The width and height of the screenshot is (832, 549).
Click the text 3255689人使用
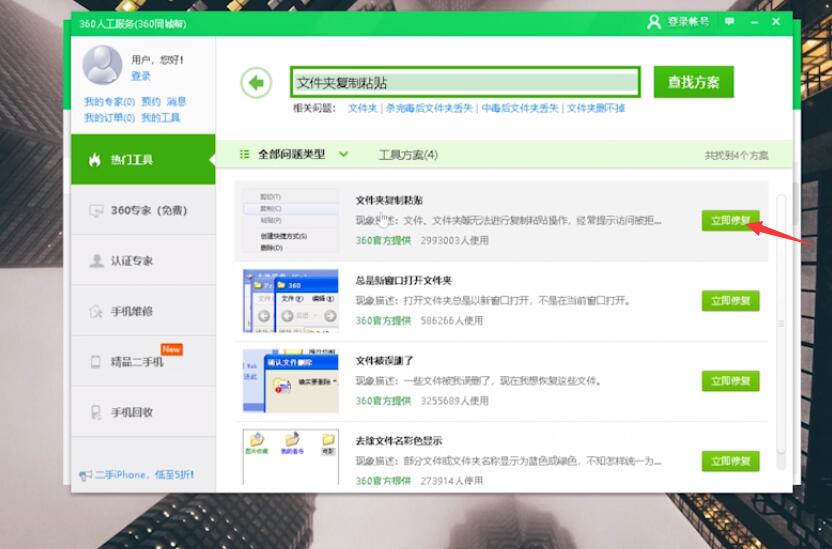[454, 400]
